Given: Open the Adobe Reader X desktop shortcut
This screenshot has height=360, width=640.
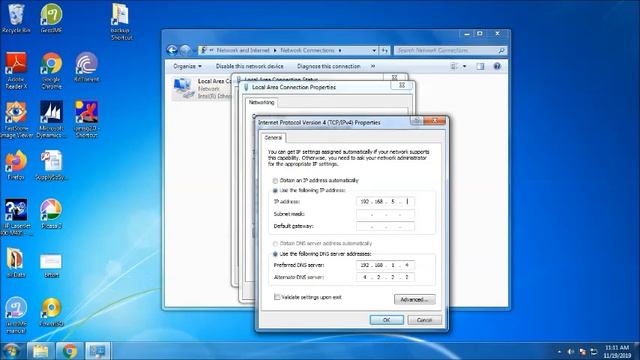Looking at the screenshot, I should tap(16, 71).
